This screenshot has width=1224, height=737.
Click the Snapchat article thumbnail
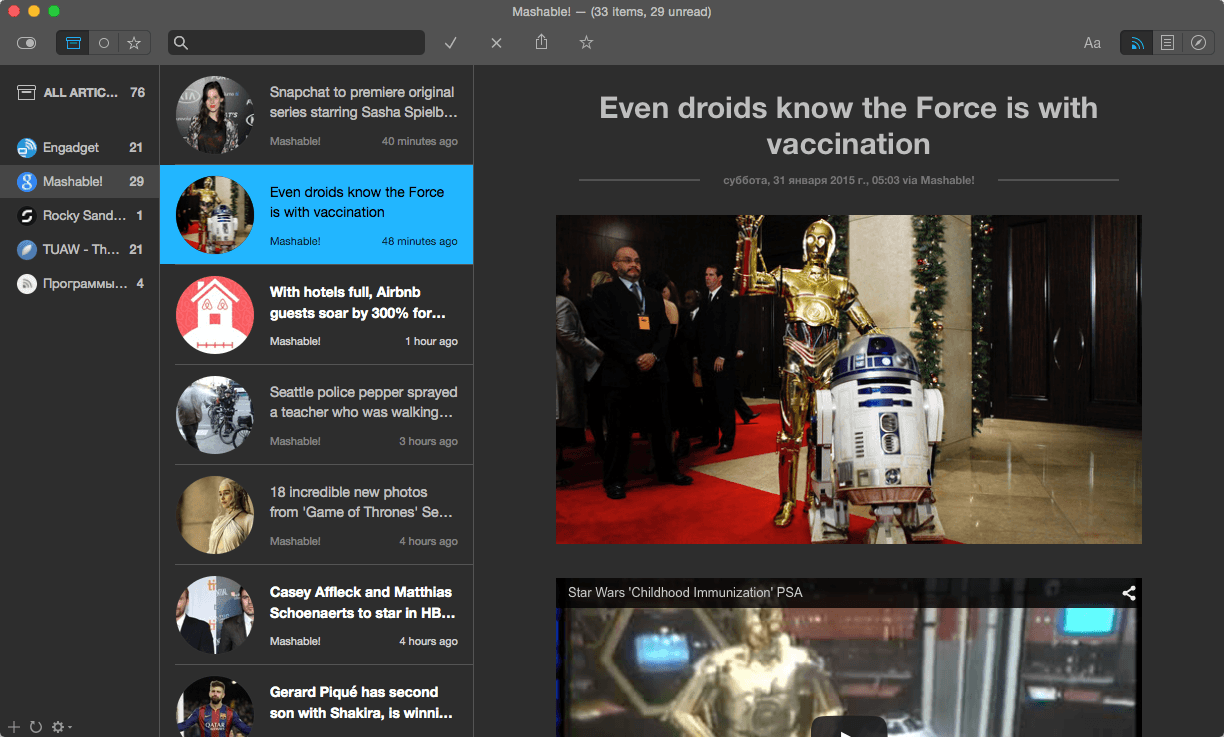pyautogui.click(x=215, y=115)
